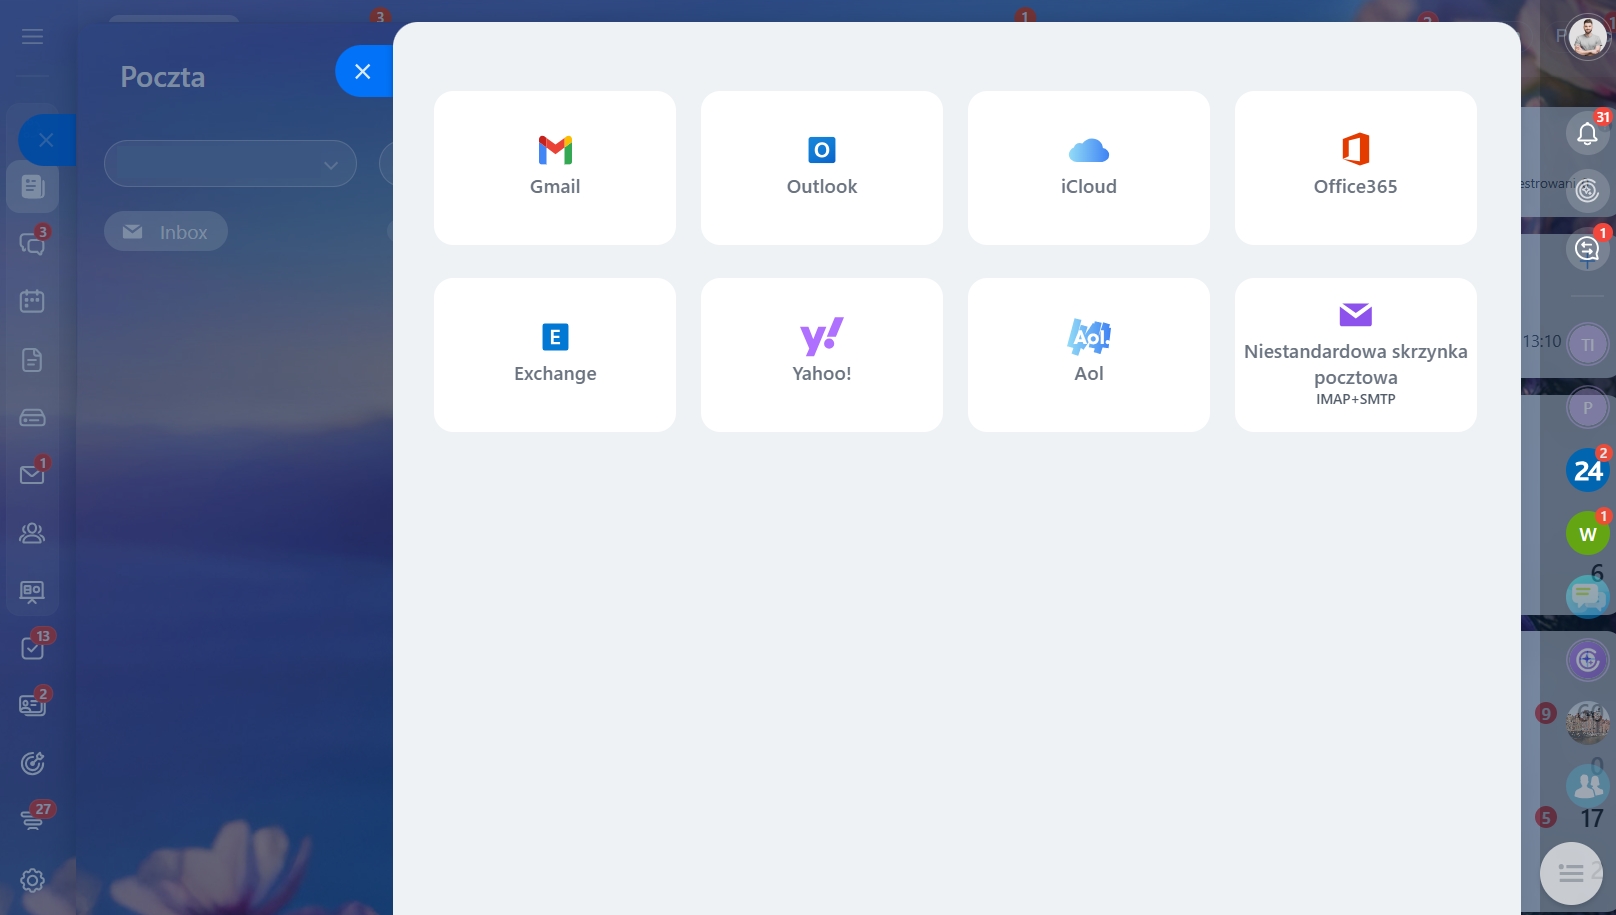Open workgroups people icon in sidebar
1616x915 pixels.
point(32,533)
